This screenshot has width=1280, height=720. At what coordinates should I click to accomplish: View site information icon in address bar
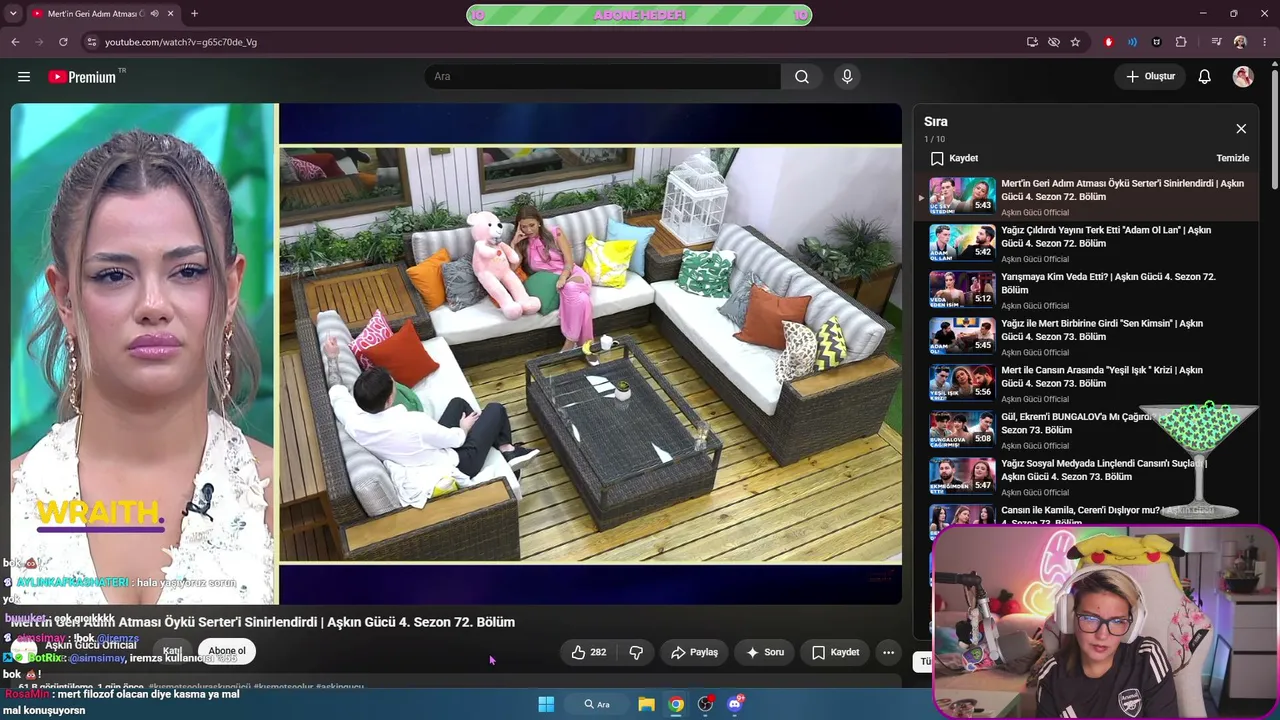pyautogui.click(x=91, y=42)
